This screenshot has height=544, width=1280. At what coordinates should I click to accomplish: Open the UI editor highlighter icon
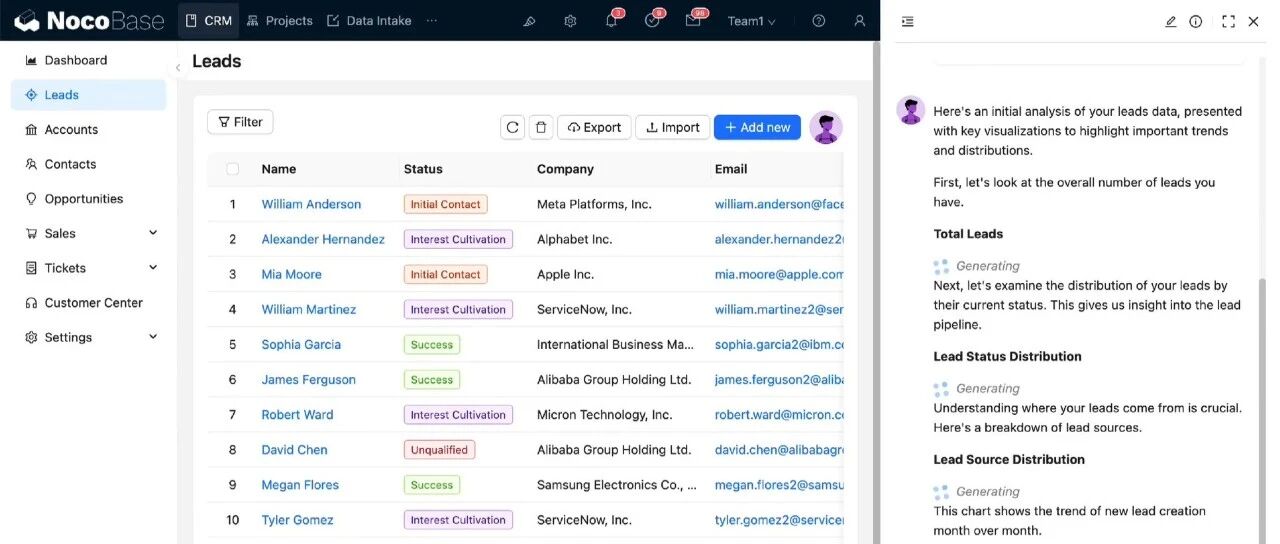point(530,21)
